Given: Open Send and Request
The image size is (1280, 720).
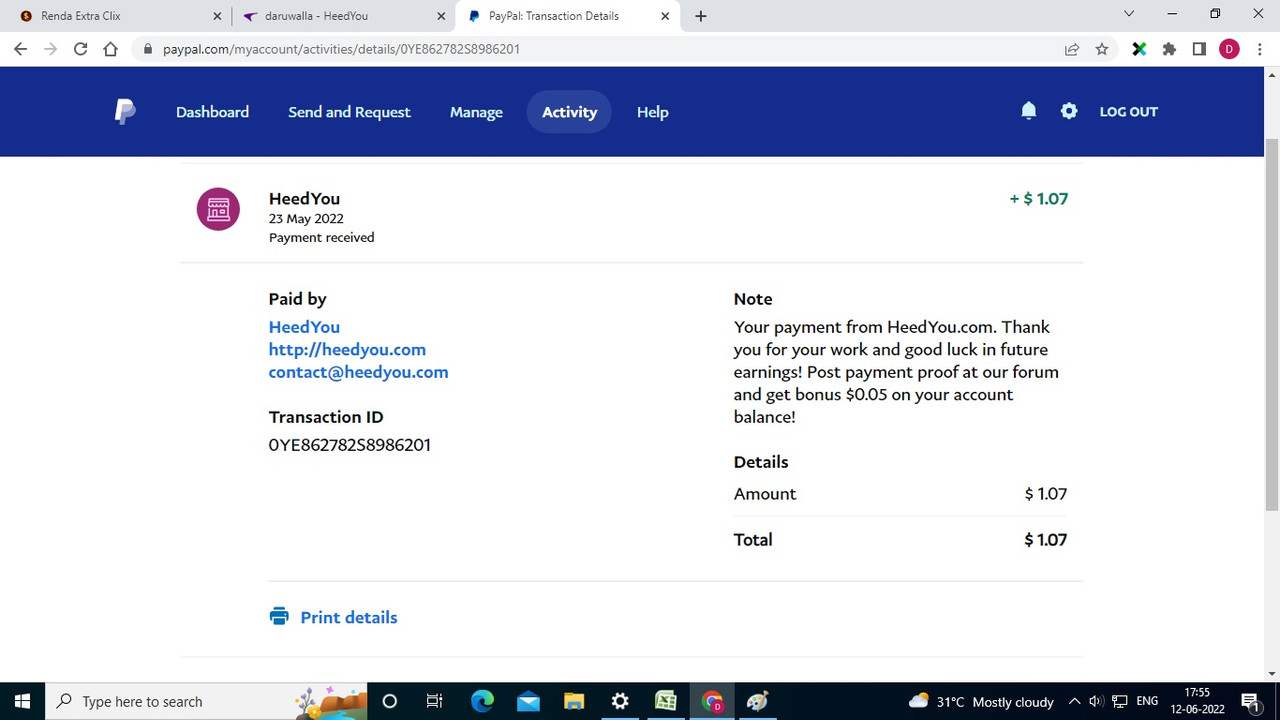Looking at the screenshot, I should tap(349, 112).
